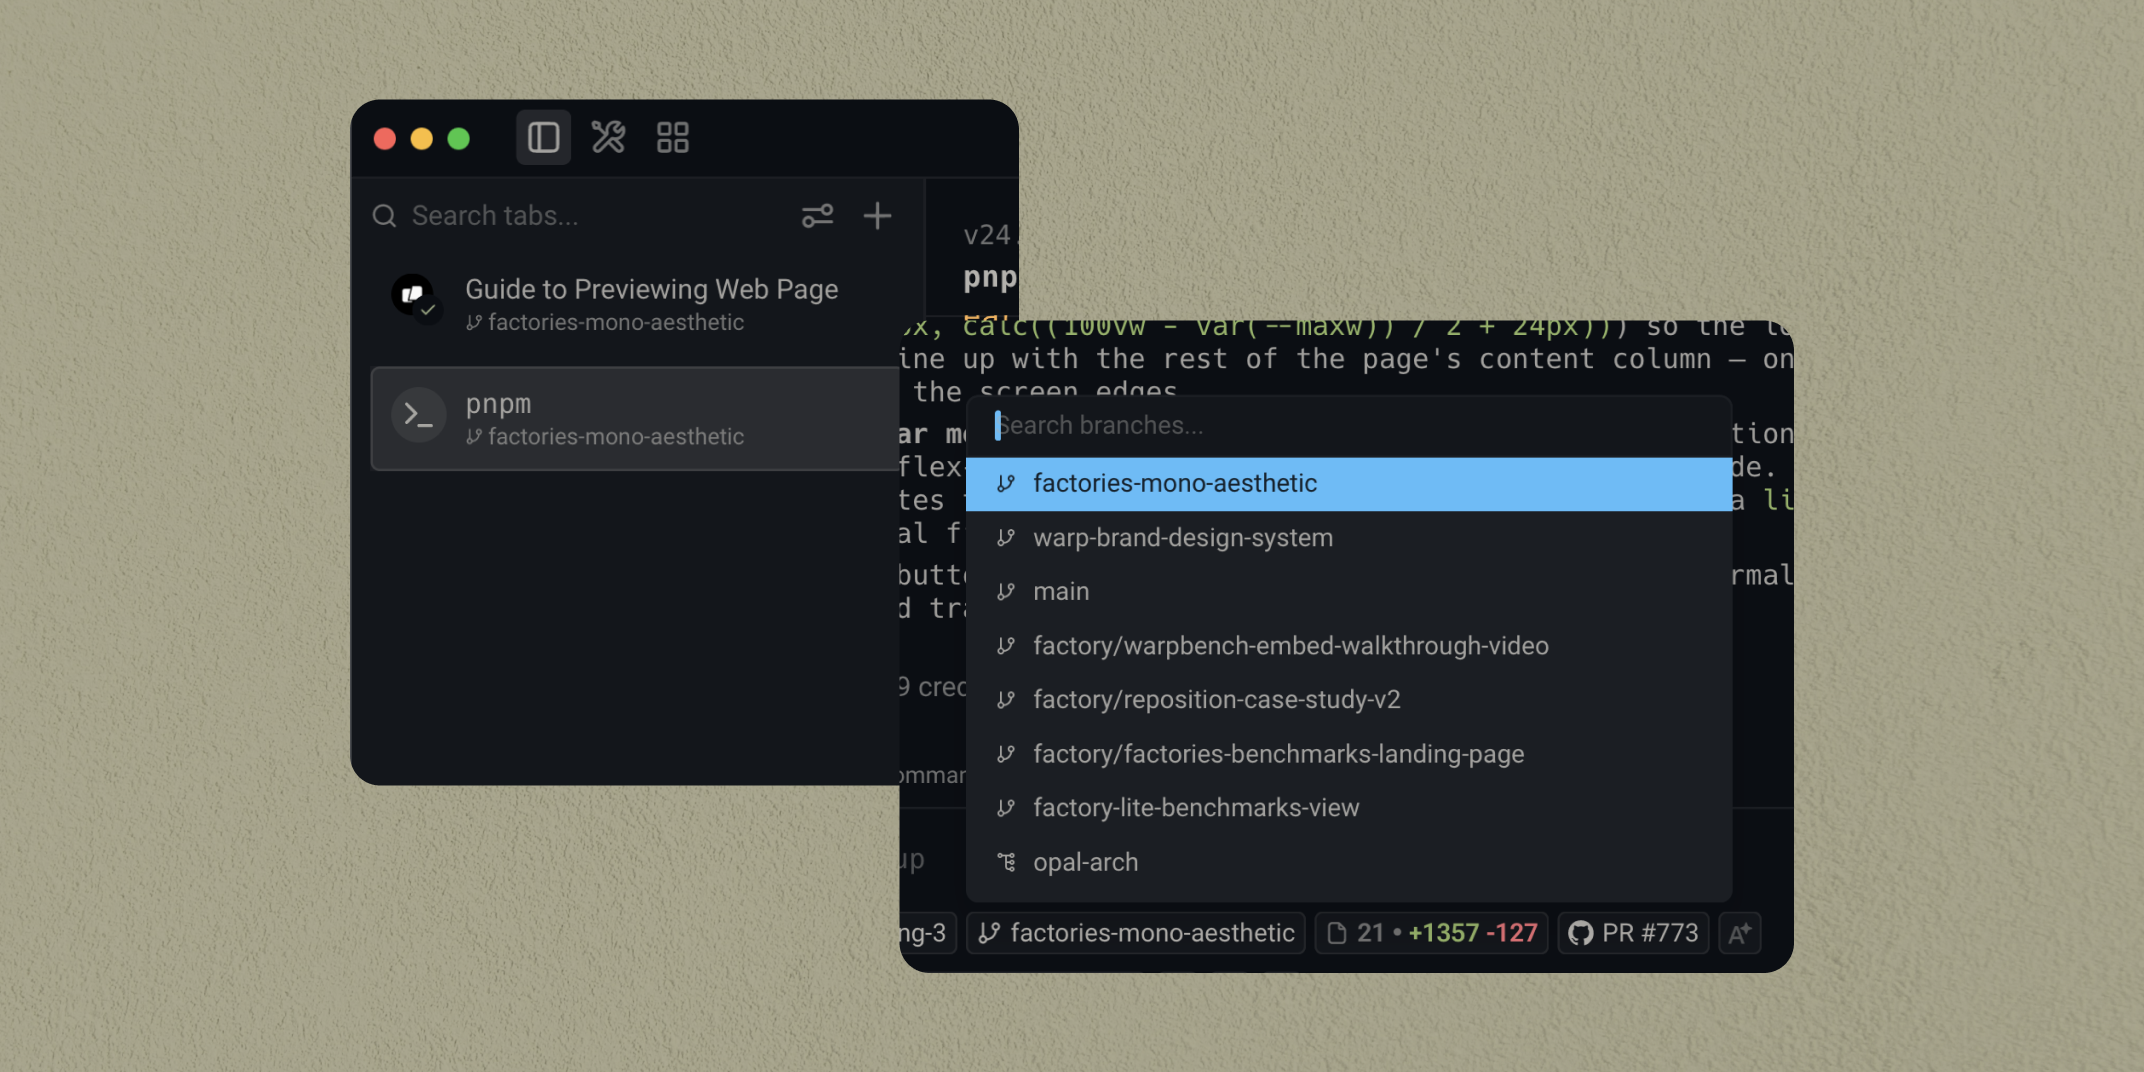Choose factory/reposition-case-study-v2 branch
The image size is (2144, 1072).
(1348, 700)
